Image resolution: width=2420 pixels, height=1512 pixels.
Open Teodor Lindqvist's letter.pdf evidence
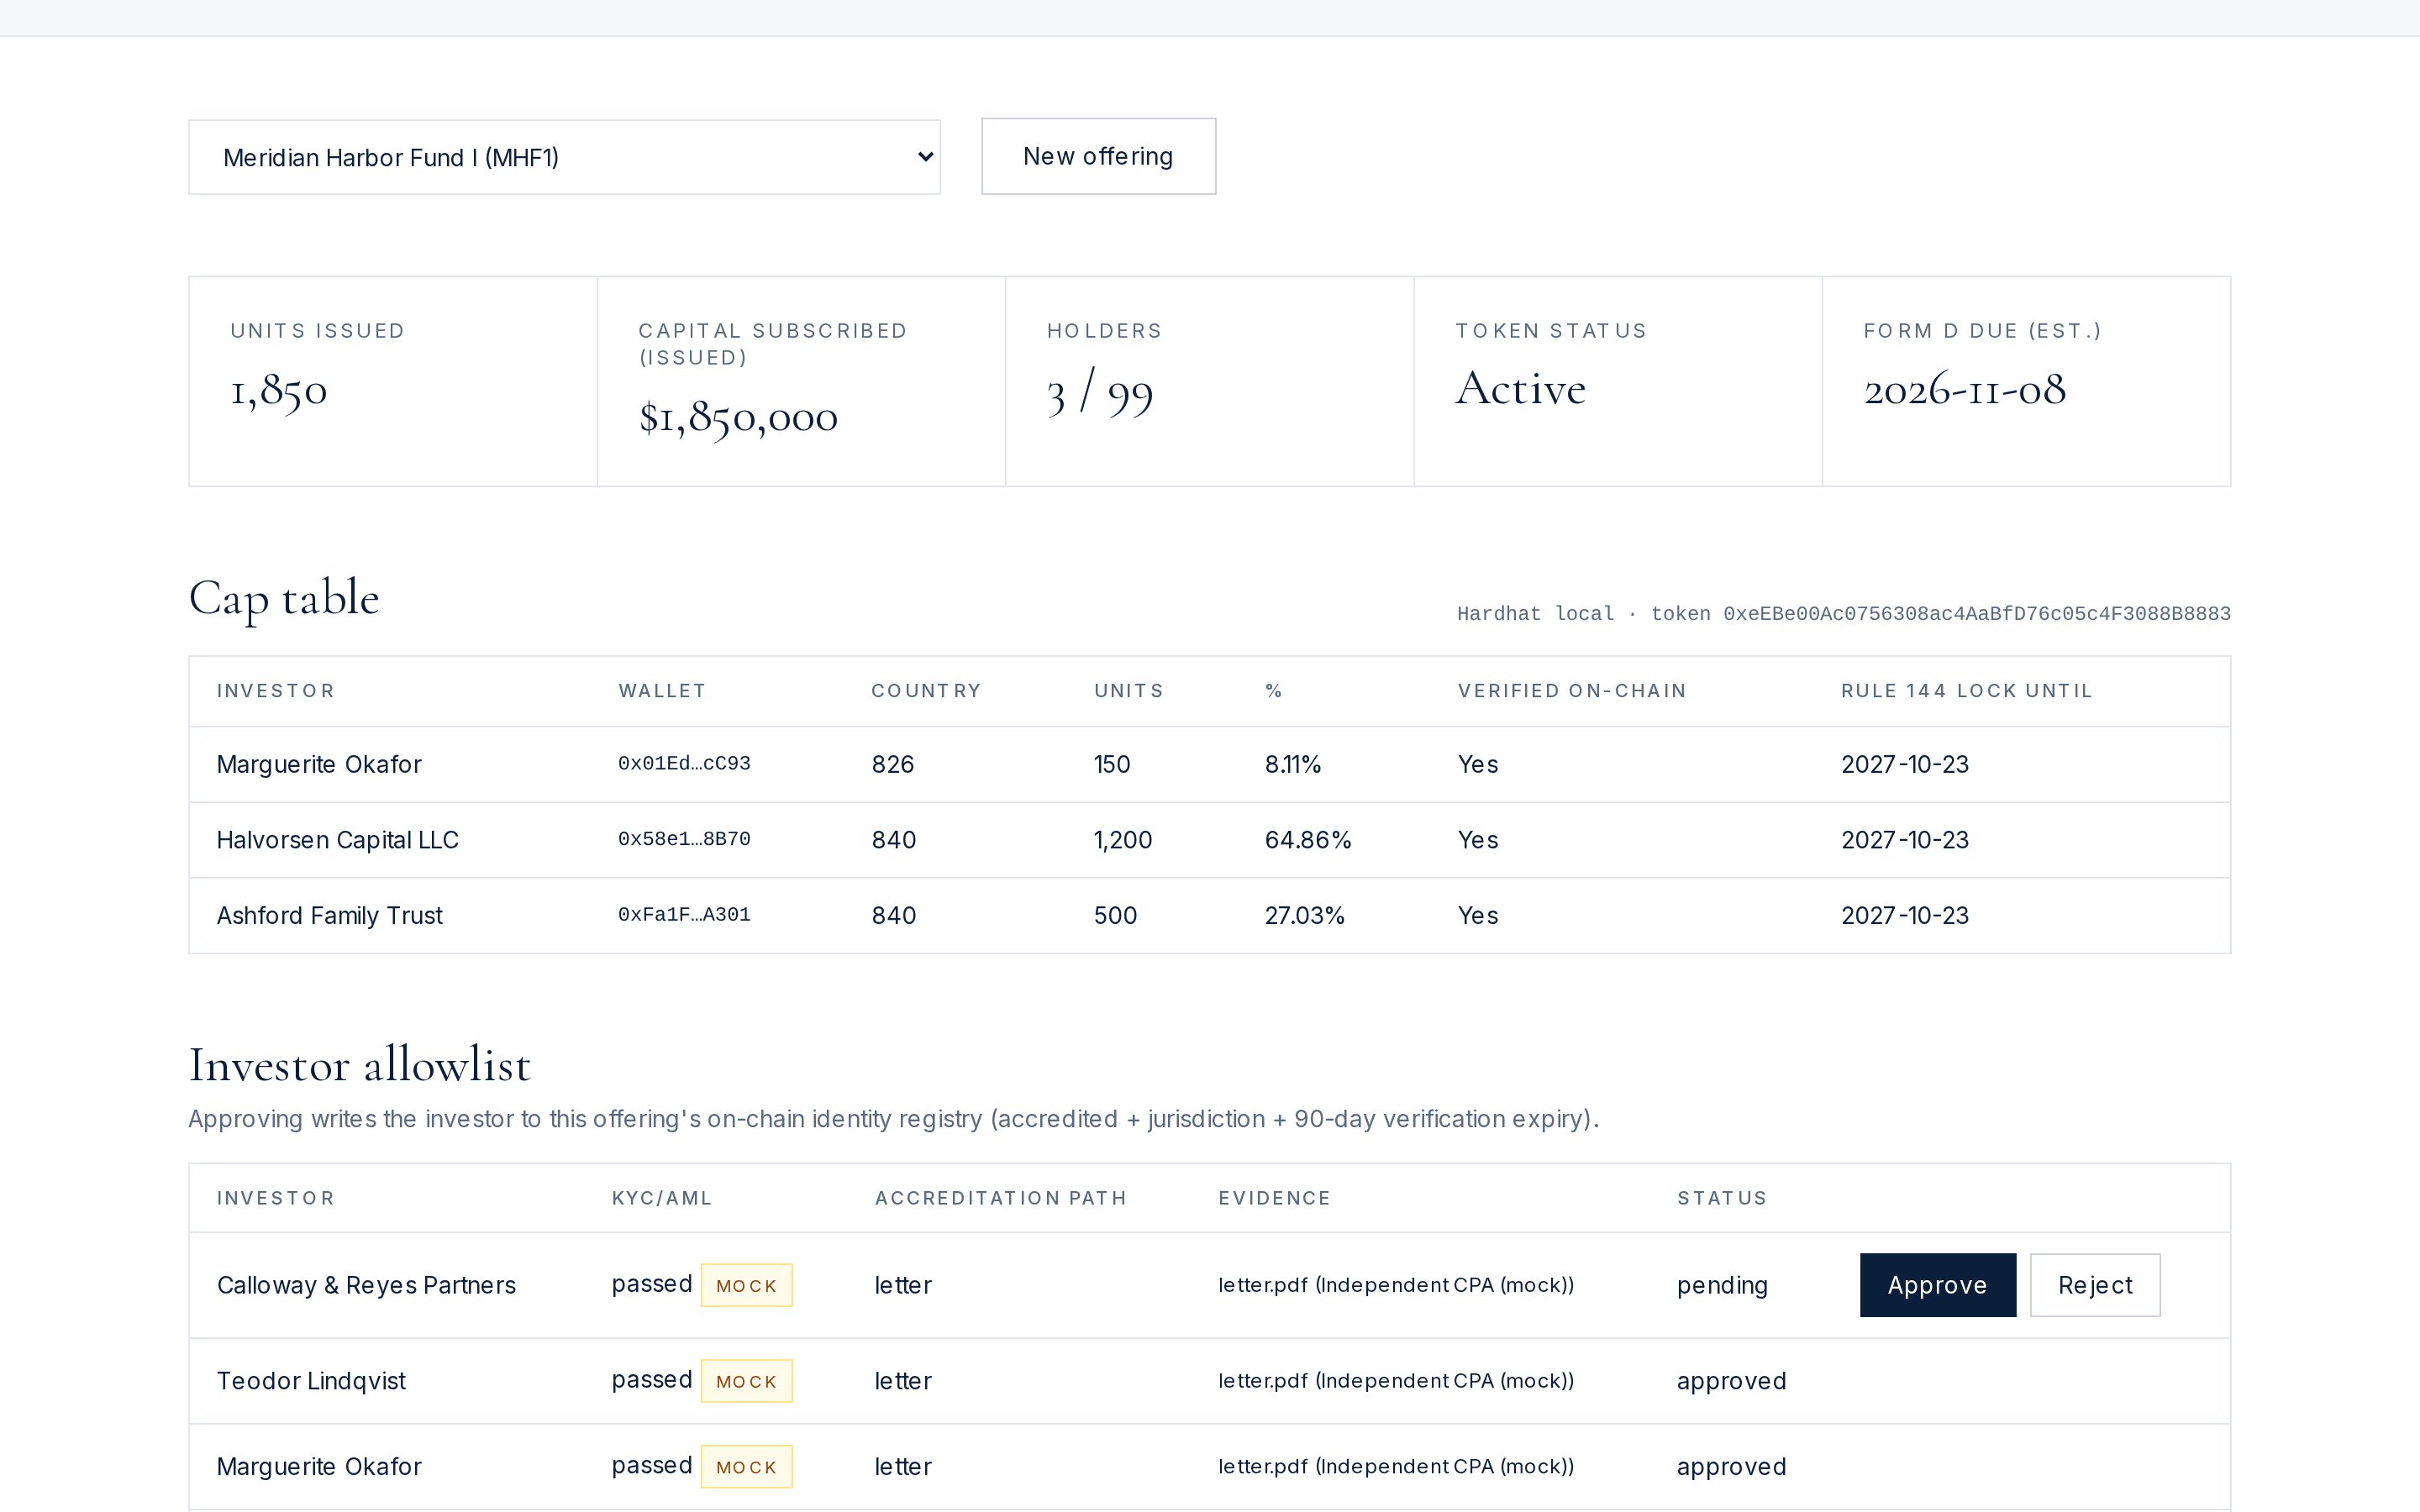1396,1381
